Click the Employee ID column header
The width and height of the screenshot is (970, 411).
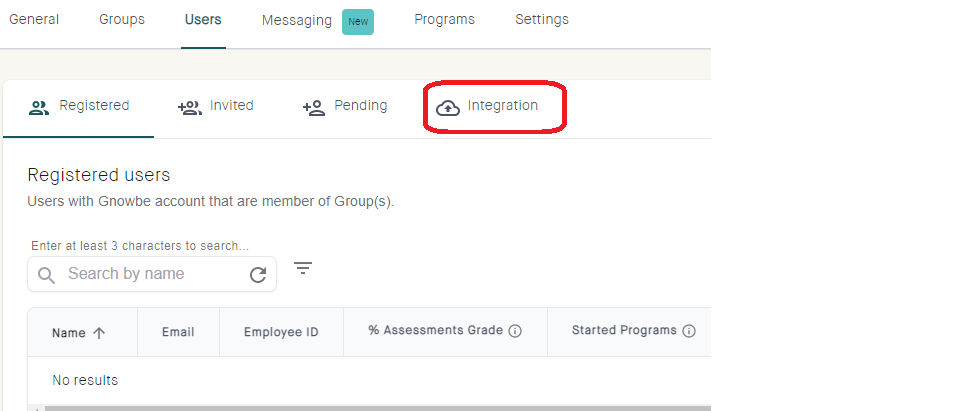[x=281, y=332]
